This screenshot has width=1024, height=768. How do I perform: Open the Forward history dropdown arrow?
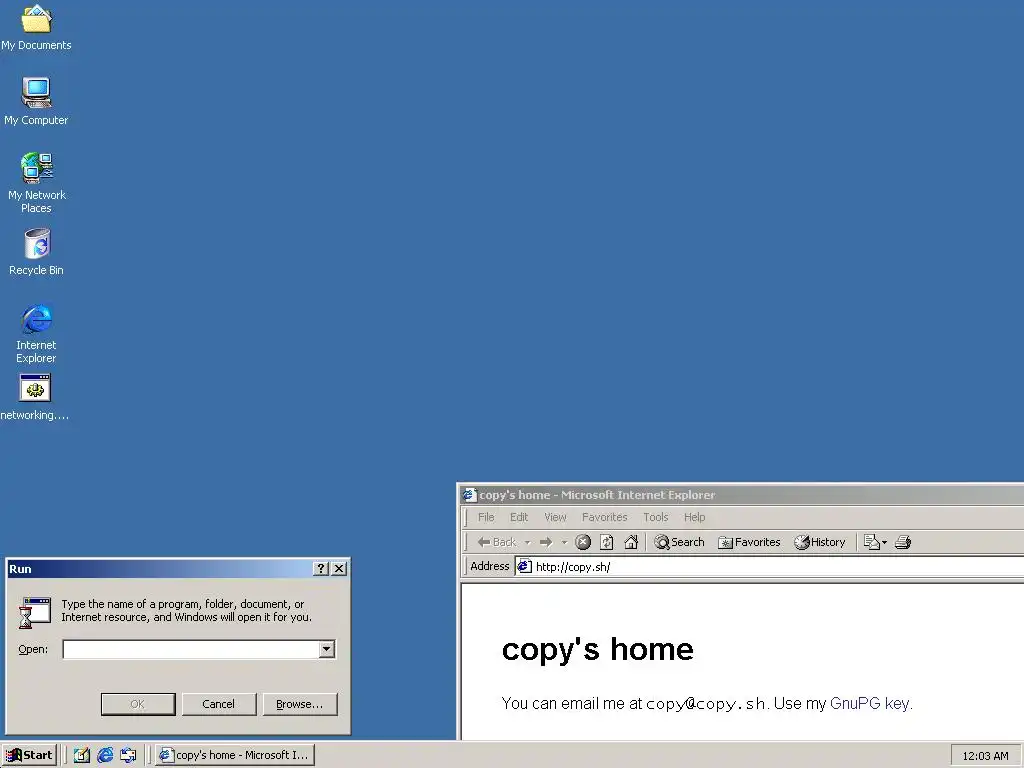click(x=564, y=542)
